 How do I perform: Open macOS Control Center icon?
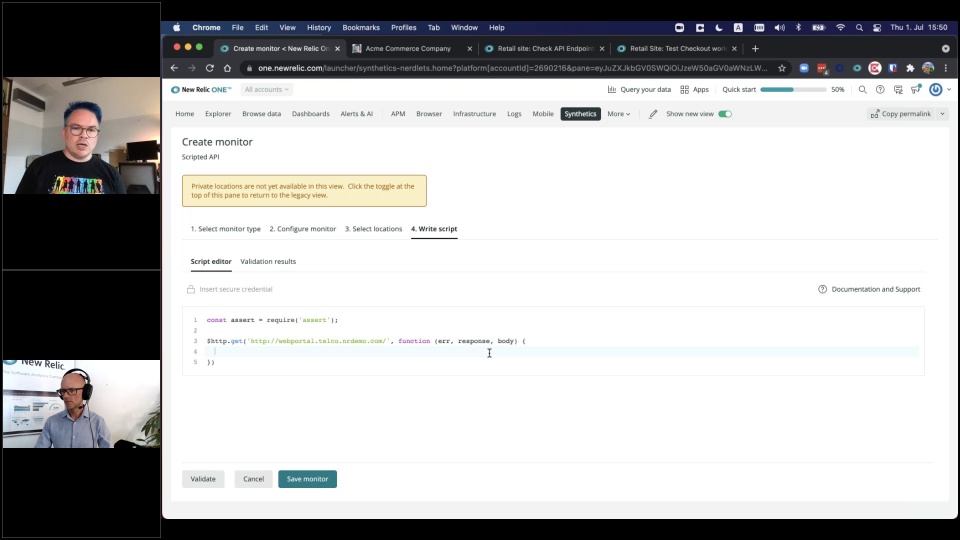pyautogui.click(x=877, y=28)
